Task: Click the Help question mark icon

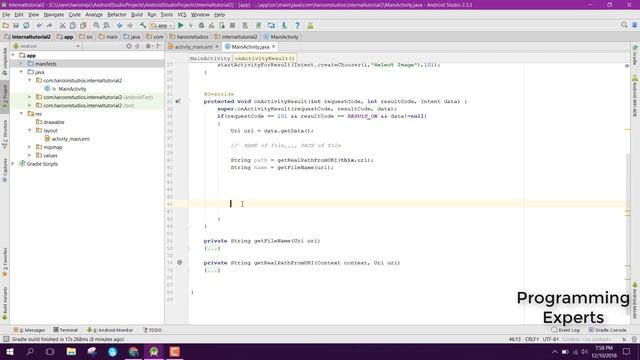Action: (297, 25)
